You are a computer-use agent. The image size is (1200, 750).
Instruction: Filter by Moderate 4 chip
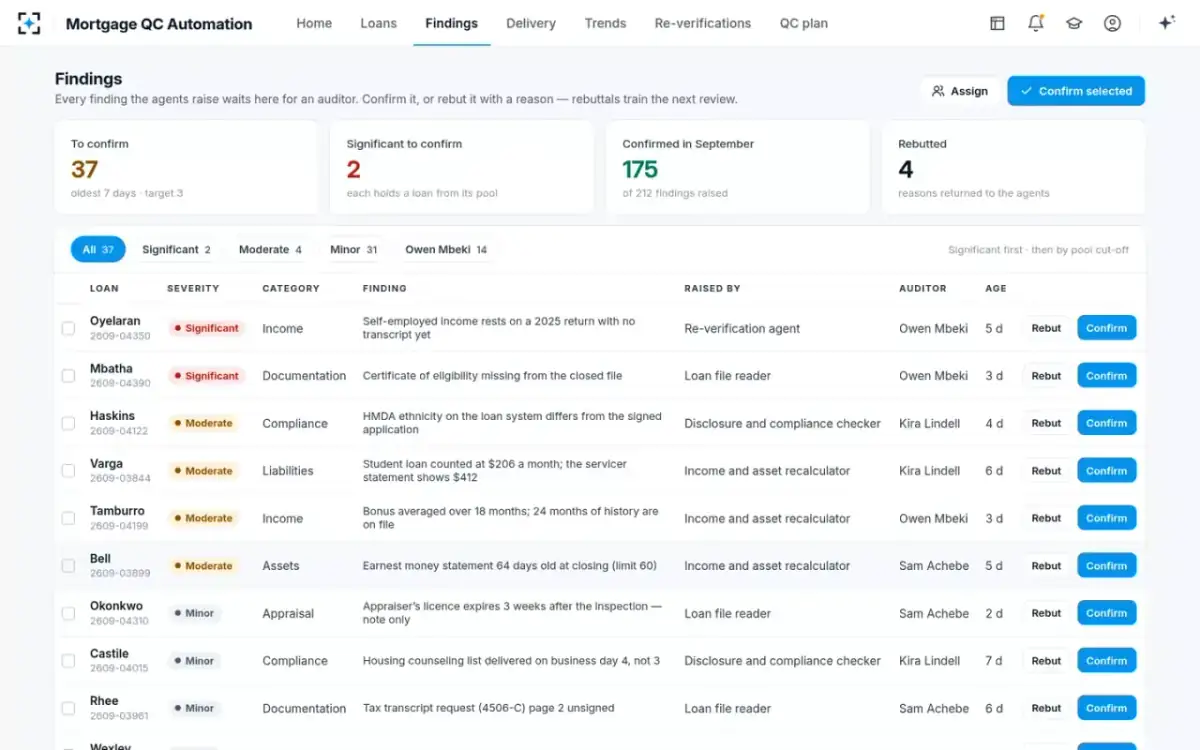pyautogui.click(x=270, y=250)
